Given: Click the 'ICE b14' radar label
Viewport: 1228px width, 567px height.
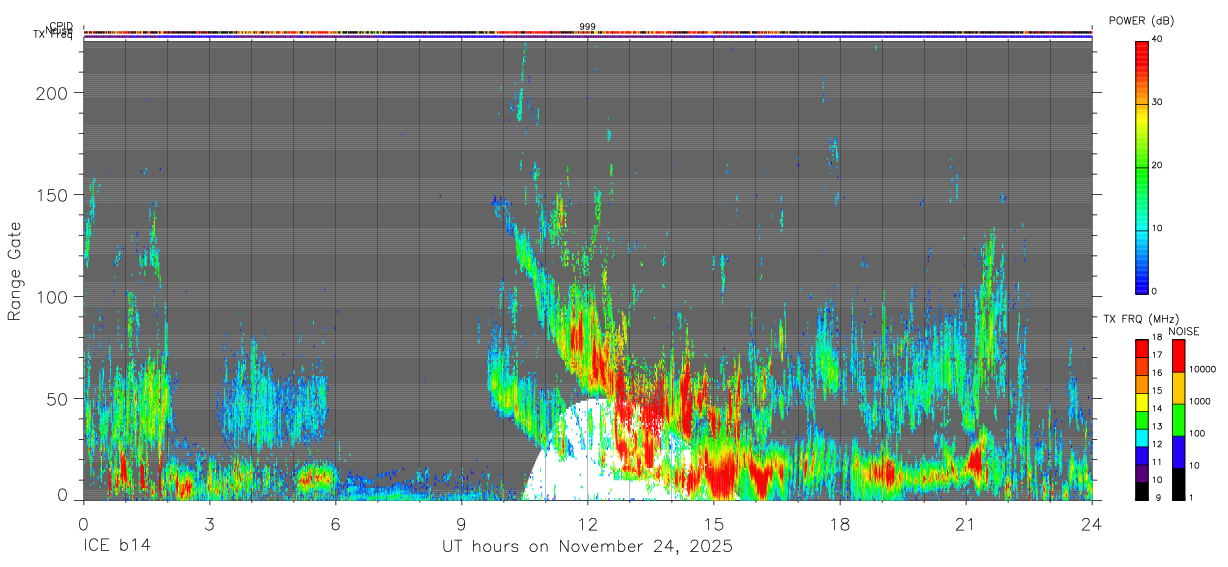Looking at the screenshot, I should point(115,547).
